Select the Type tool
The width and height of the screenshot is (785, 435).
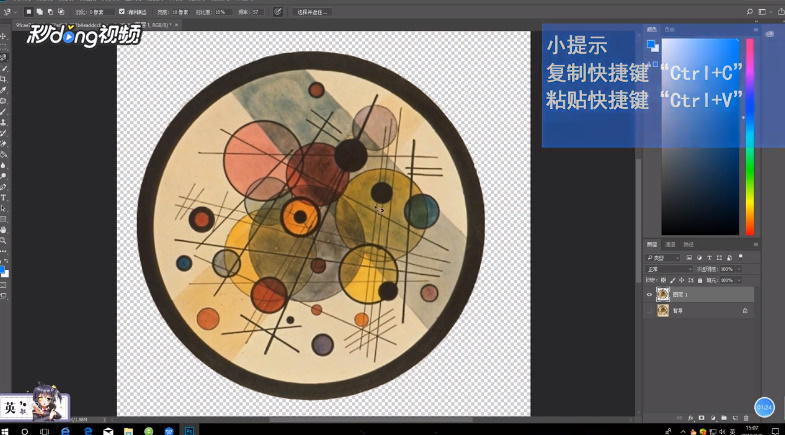(3, 198)
